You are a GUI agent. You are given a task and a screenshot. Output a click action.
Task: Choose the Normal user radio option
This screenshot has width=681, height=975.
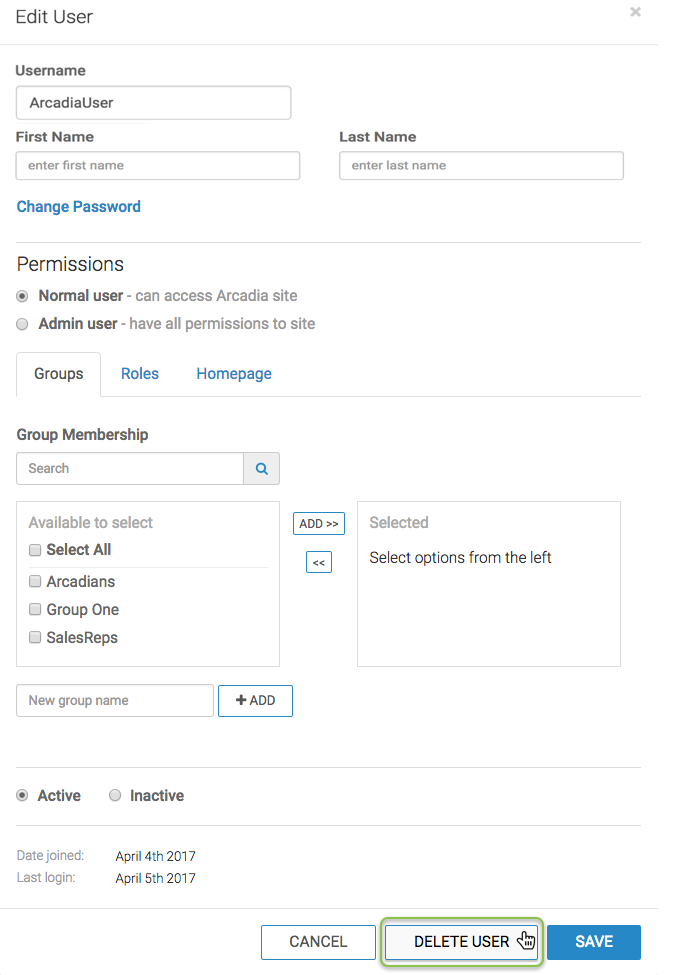point(22,296)
